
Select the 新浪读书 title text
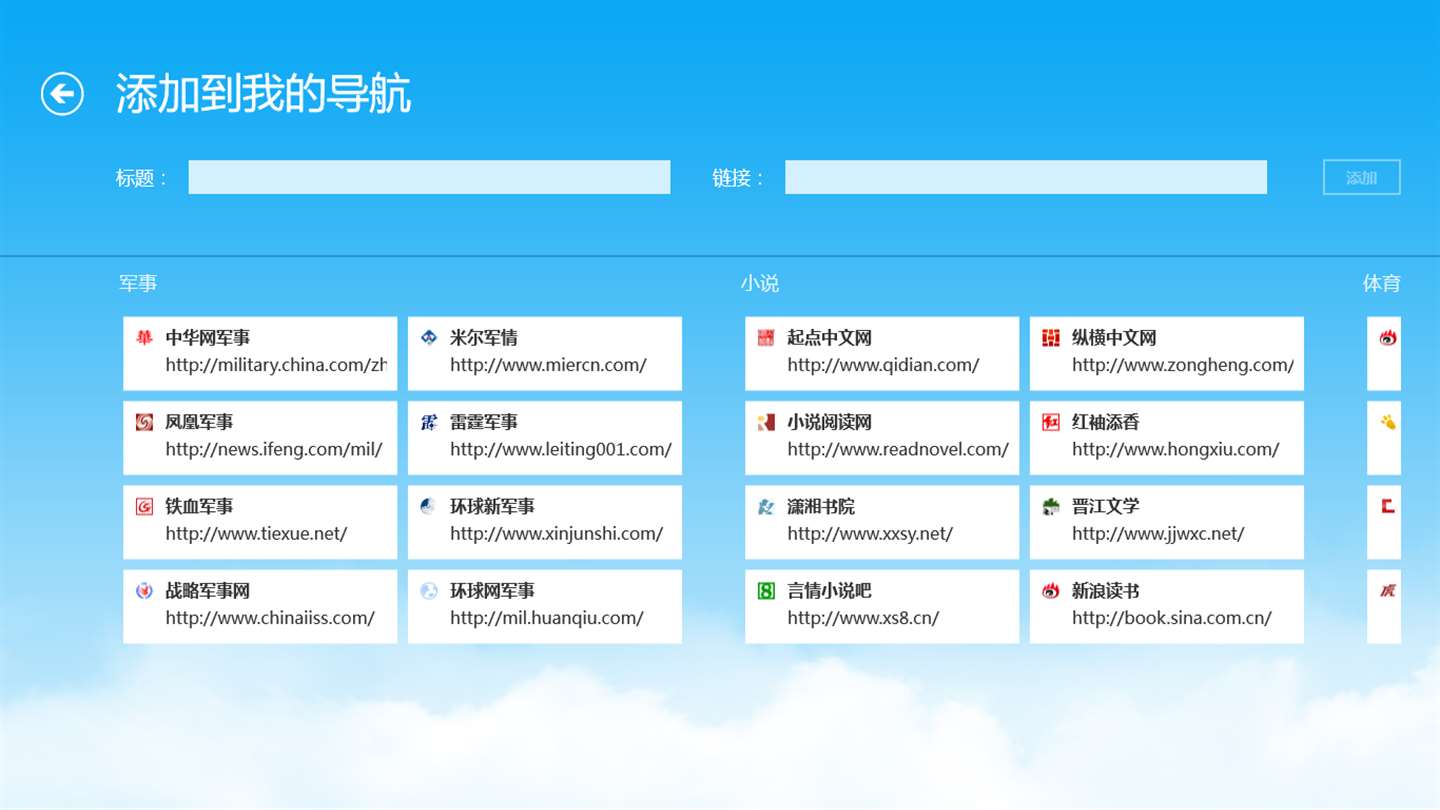pyautogui.click(x=1106, y=591)
